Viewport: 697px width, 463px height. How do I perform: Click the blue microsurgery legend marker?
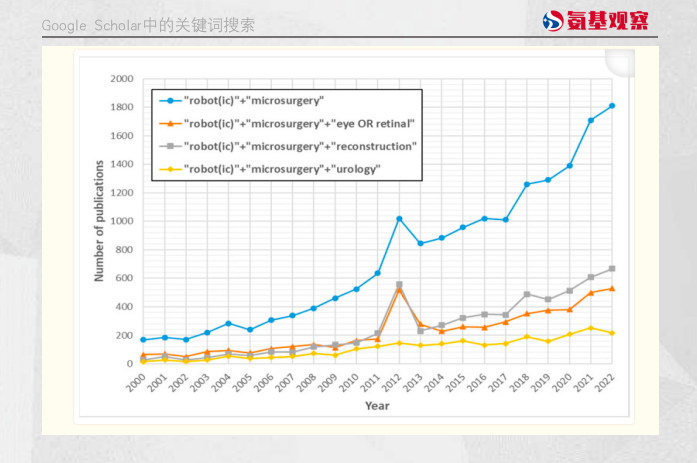tap(170, 101)
